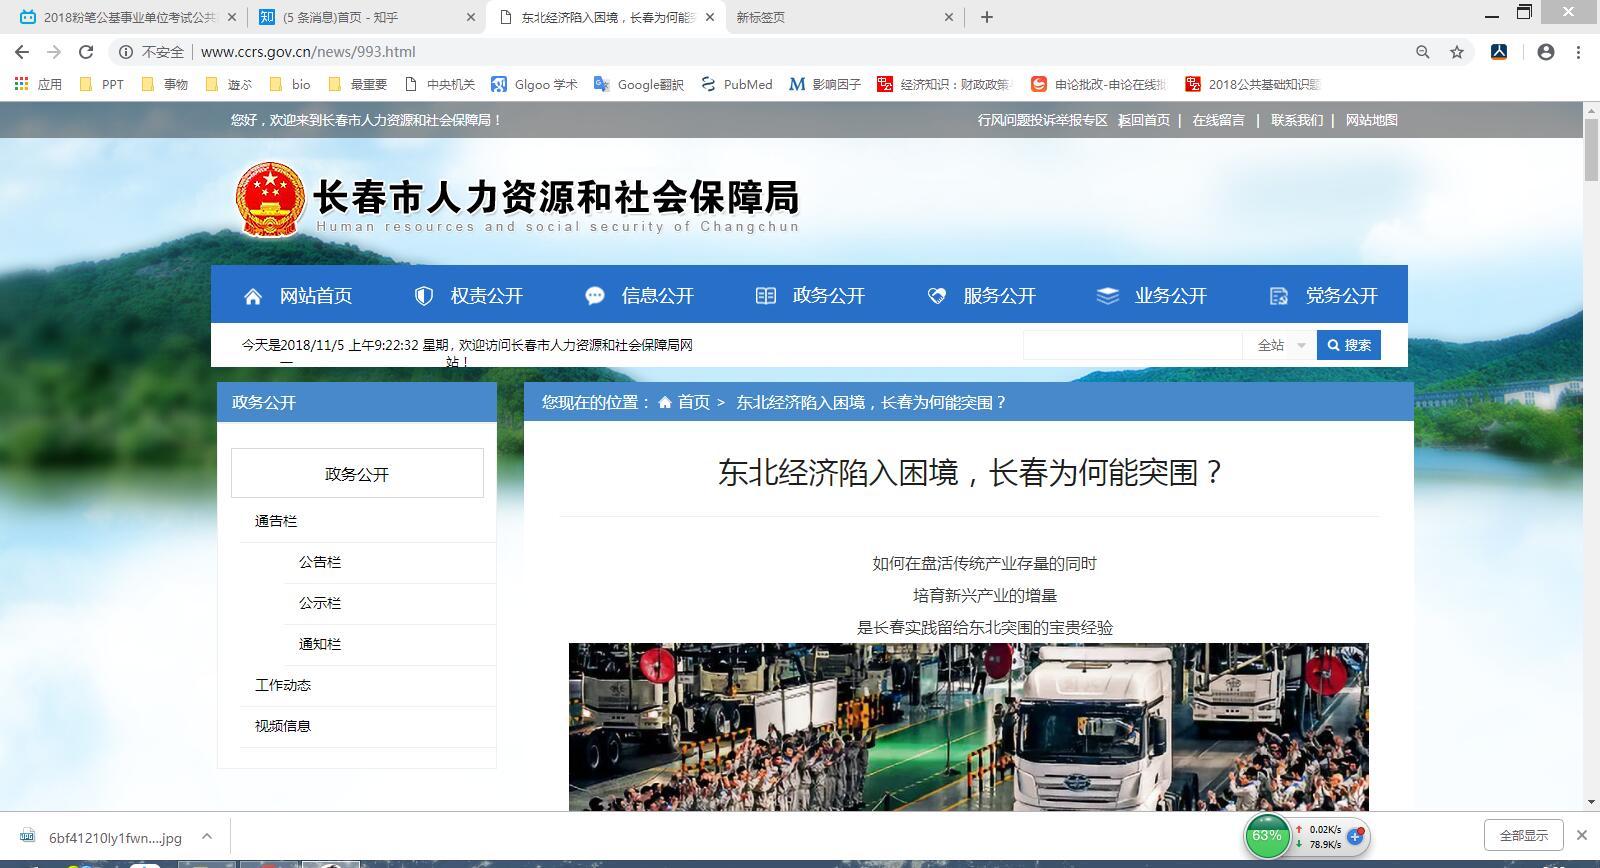Open 服务公开 navigation item
1600x868 pixels.
[982, 295]
